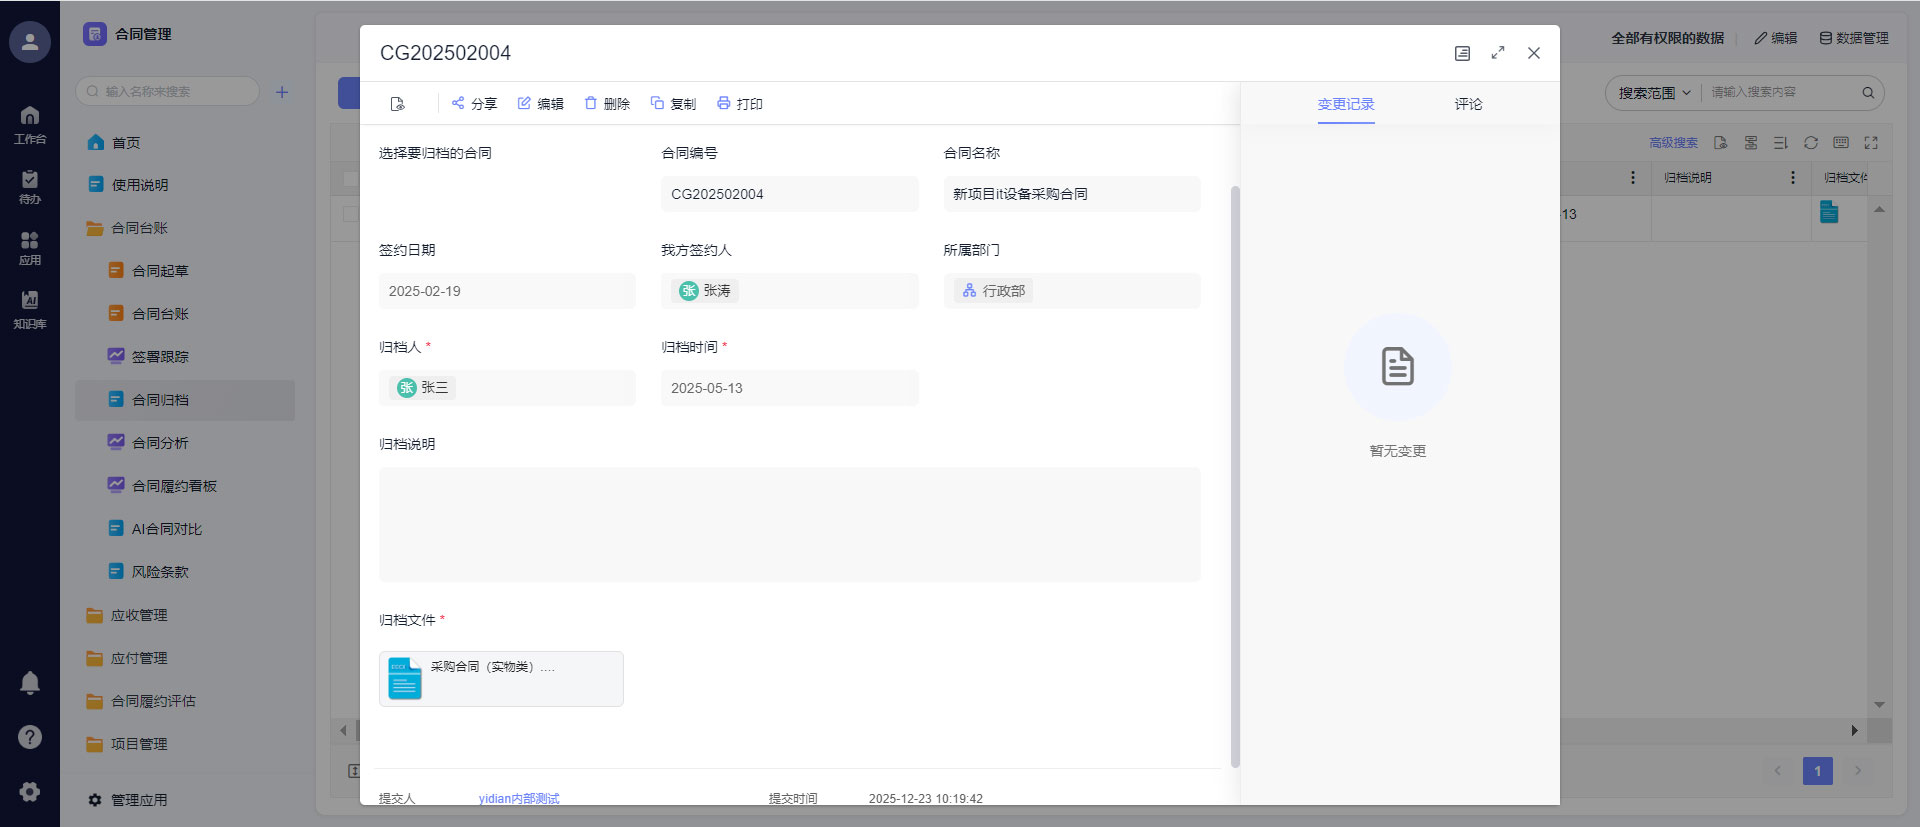The image size is (1920, 827).
Task: Open the notifications bell in left sidebar
Action: [x=30, y=683]
